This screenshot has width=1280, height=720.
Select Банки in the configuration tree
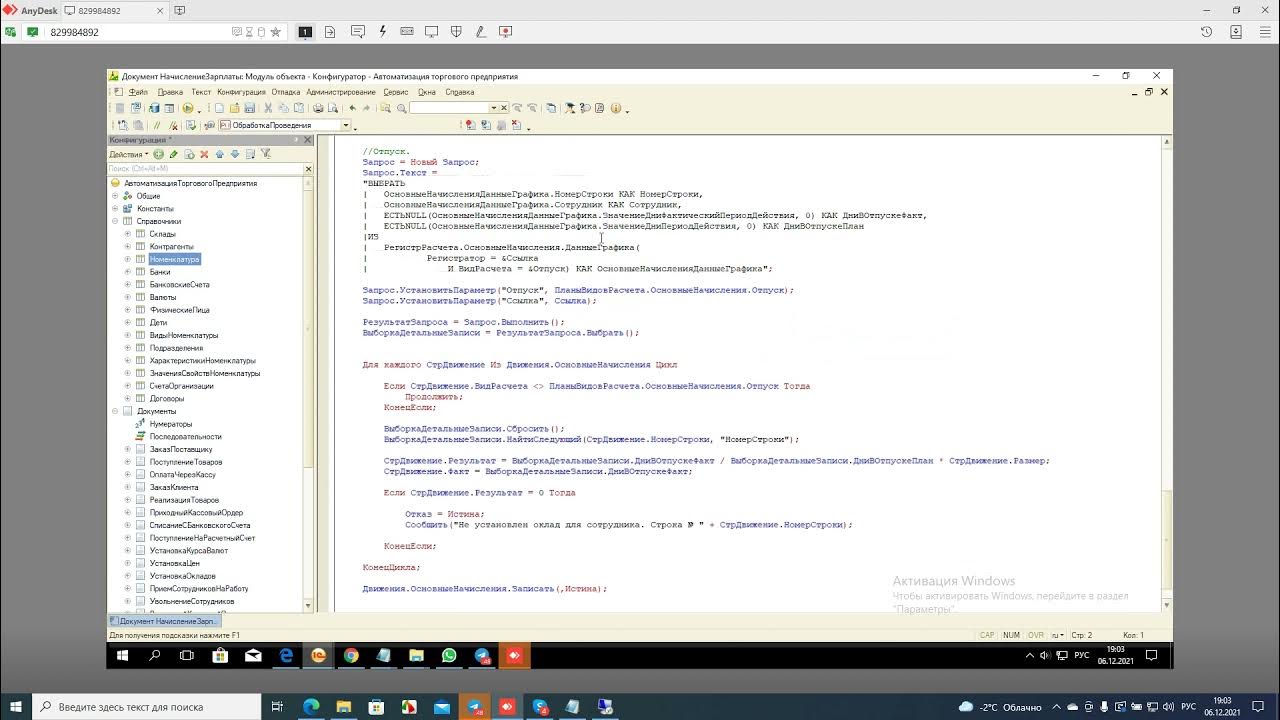click(160, 272)
